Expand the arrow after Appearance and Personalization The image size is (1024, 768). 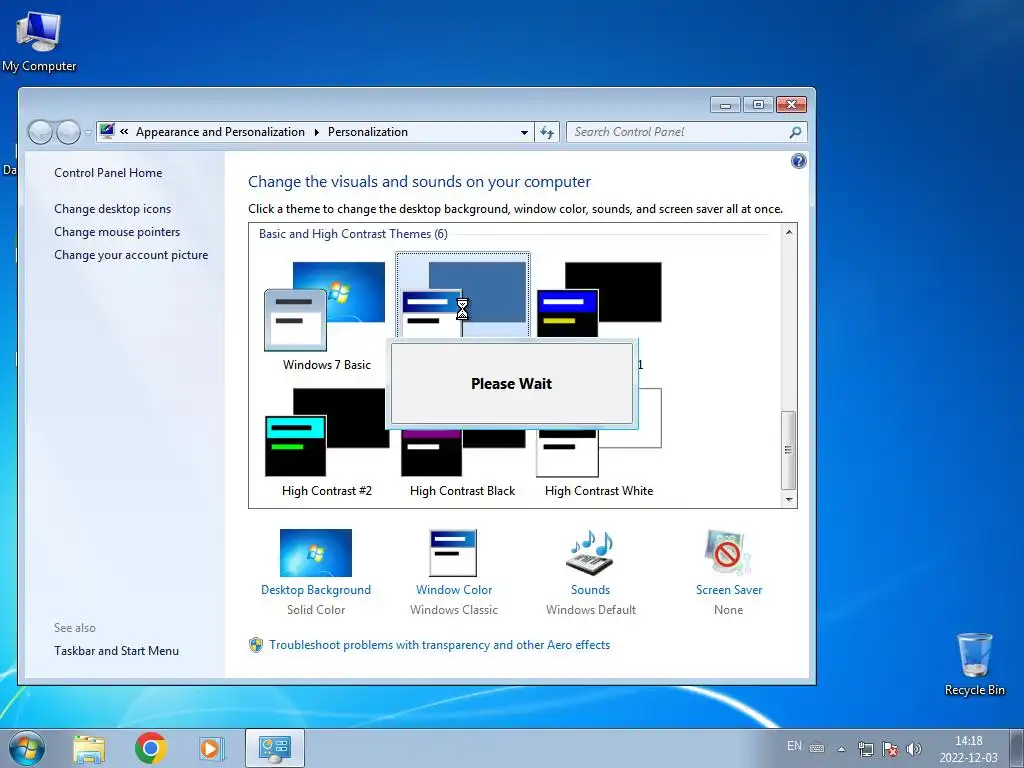[x=317, y=133]
